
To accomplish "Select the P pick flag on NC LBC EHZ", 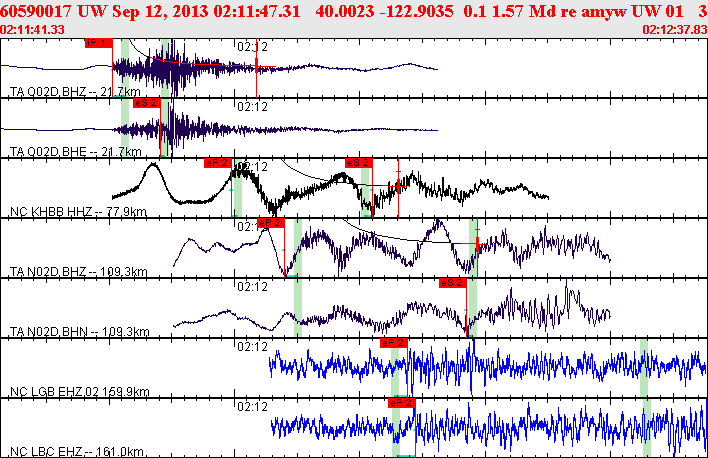I will 401,402.
